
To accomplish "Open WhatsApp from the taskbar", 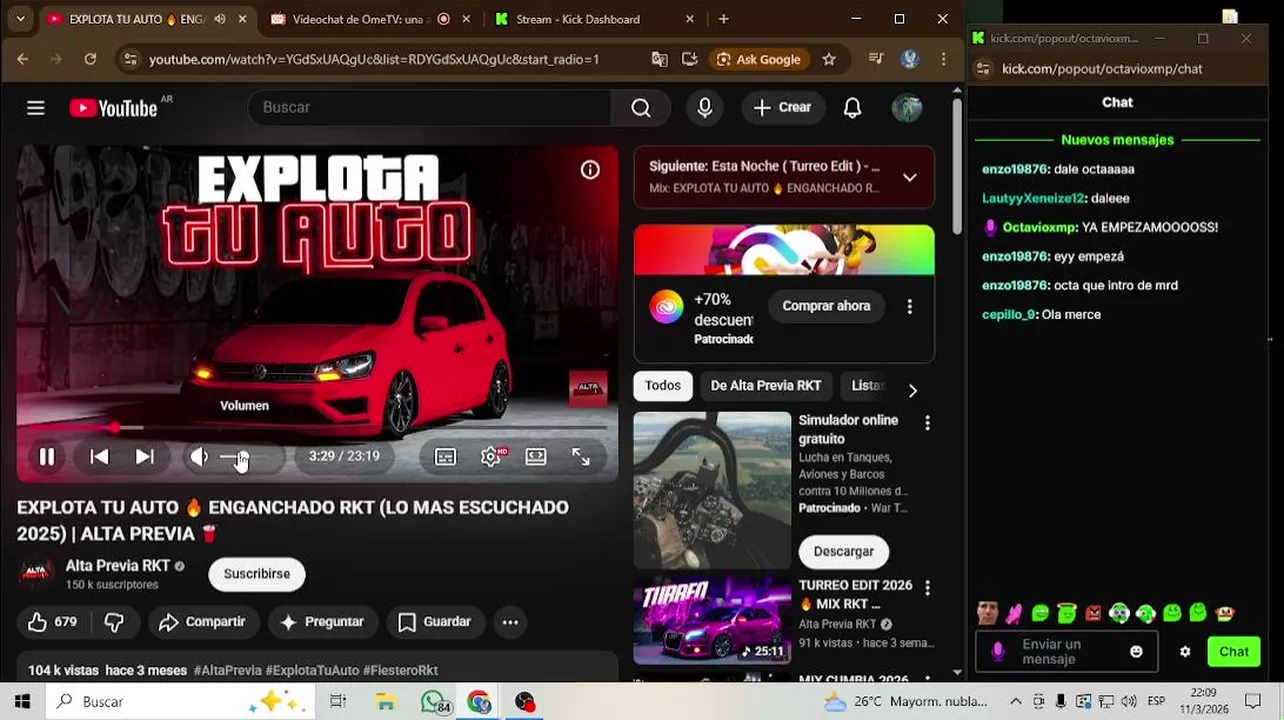I will pos(434,702).
